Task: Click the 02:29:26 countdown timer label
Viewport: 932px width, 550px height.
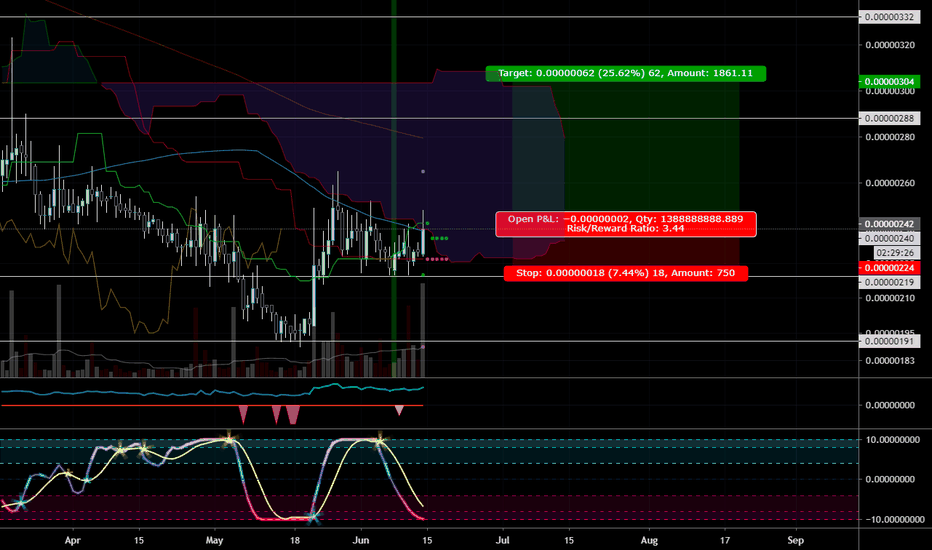Action: tap(895, 253)
